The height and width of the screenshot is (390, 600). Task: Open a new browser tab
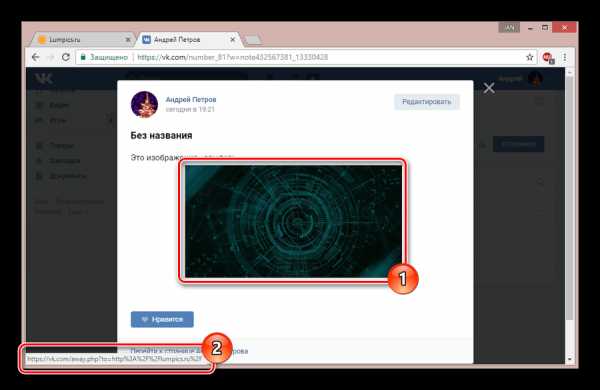pyautogui.click(x=253, y=40)
